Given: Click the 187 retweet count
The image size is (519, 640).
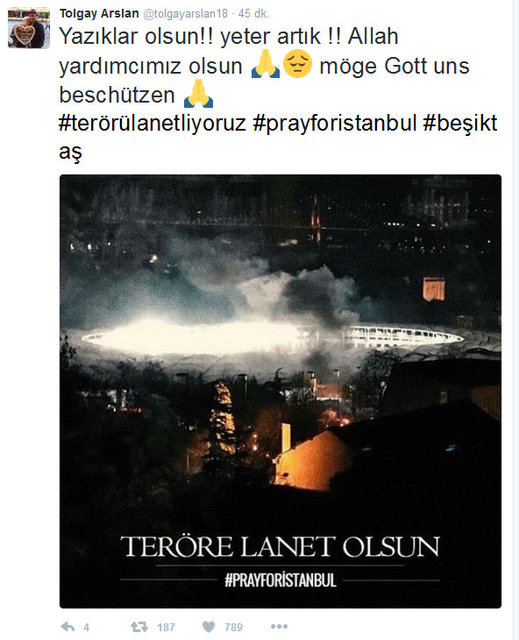Looking at the screenshot, I should click(x=166, y=627).
